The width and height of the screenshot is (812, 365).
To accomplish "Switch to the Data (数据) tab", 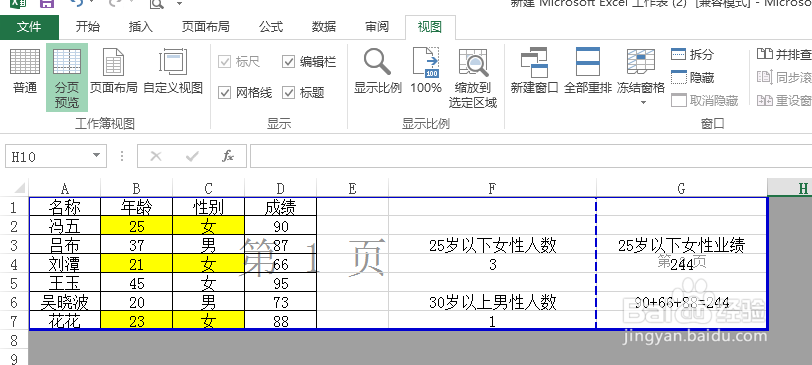I will (324, 27).
